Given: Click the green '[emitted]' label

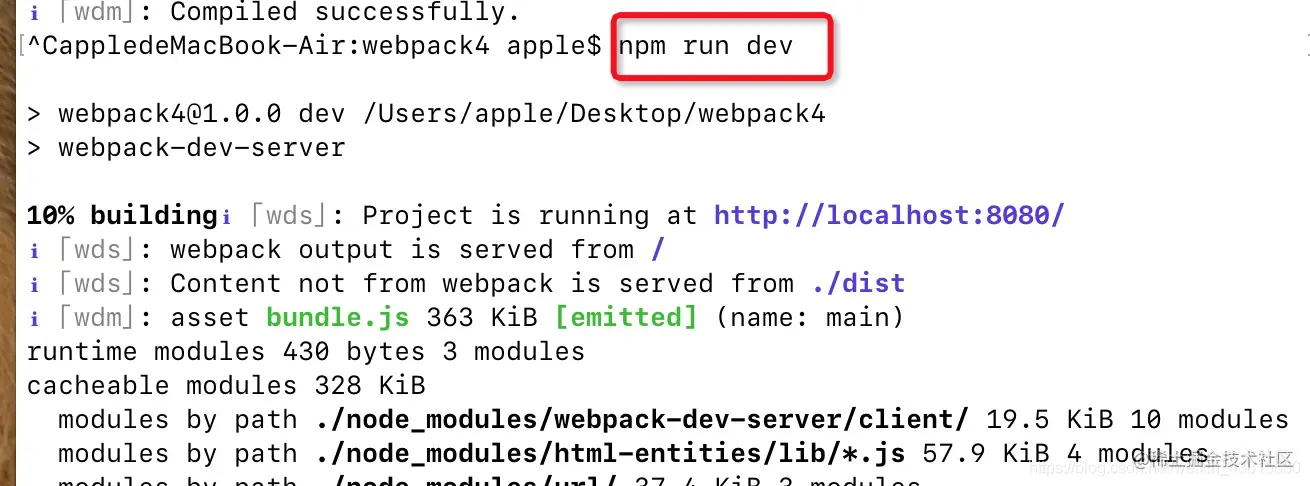Looking at the screenshot, I should (x=626, y=317).
